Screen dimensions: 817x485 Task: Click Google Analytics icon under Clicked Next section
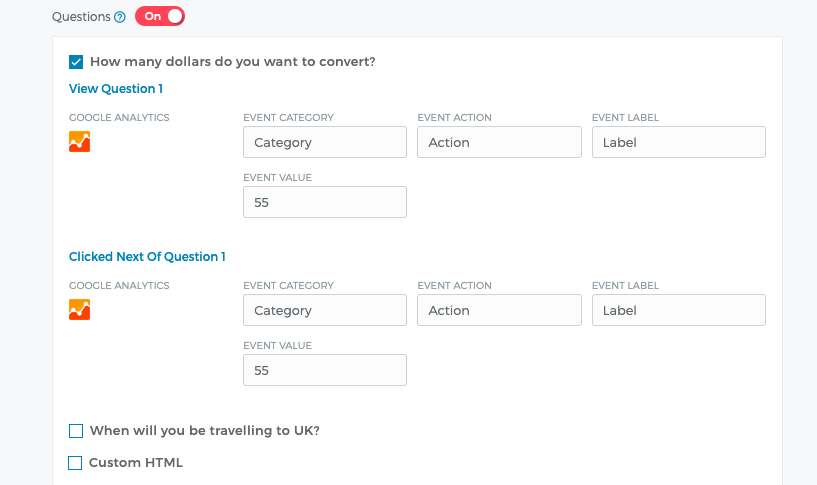click(79, 310)
